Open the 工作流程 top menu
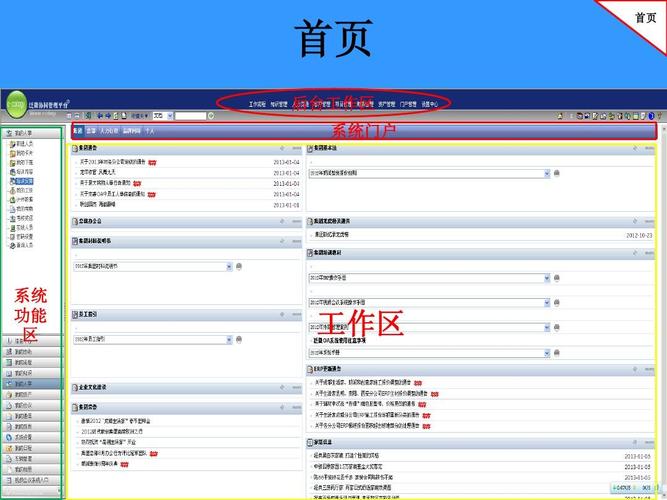This screenshot has height=500, width=667. click(x=257, y=104)
